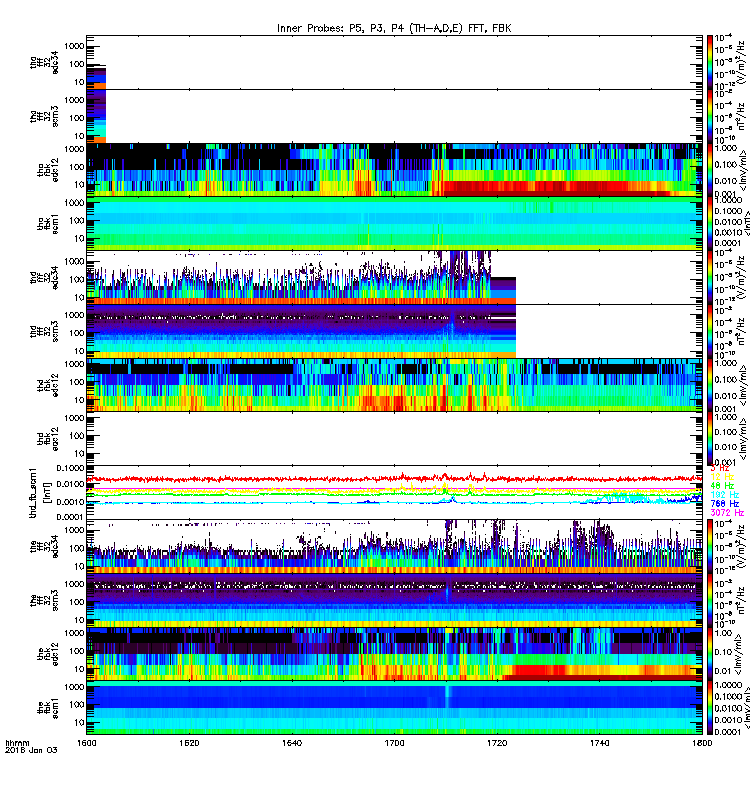Click the "1800" time axis tick label
The image size is (750, 800).
click(702, 743)
